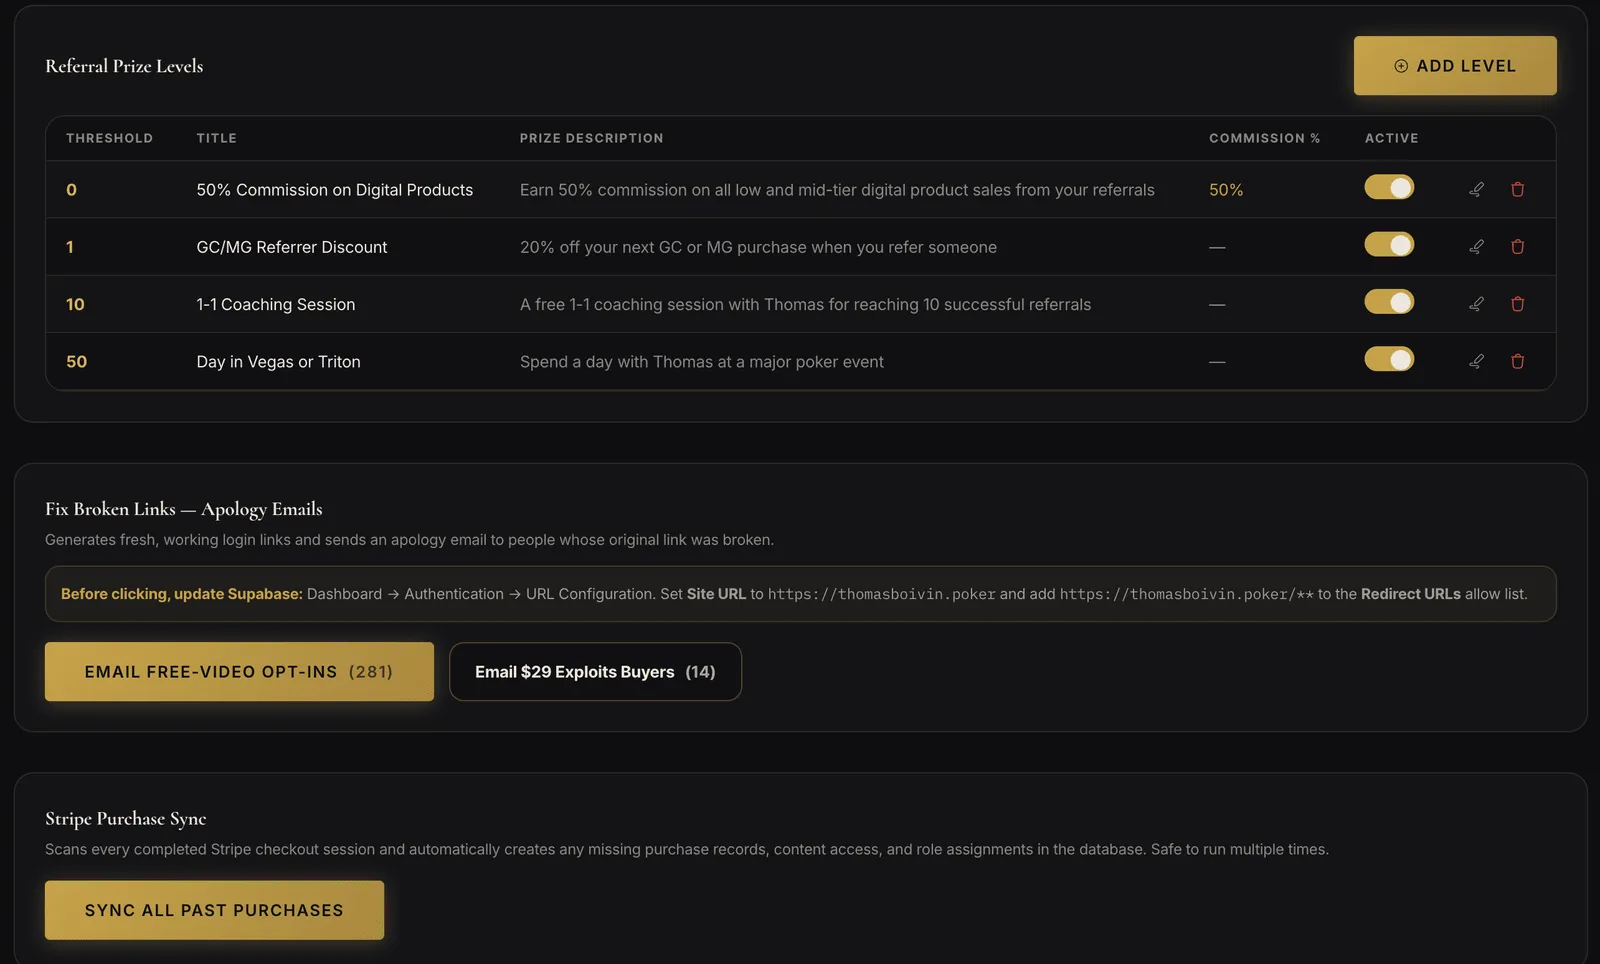Edit the Day in Vegas or Triton level
Viewport: 1600px width, 964px height.
click(1476, 361)
